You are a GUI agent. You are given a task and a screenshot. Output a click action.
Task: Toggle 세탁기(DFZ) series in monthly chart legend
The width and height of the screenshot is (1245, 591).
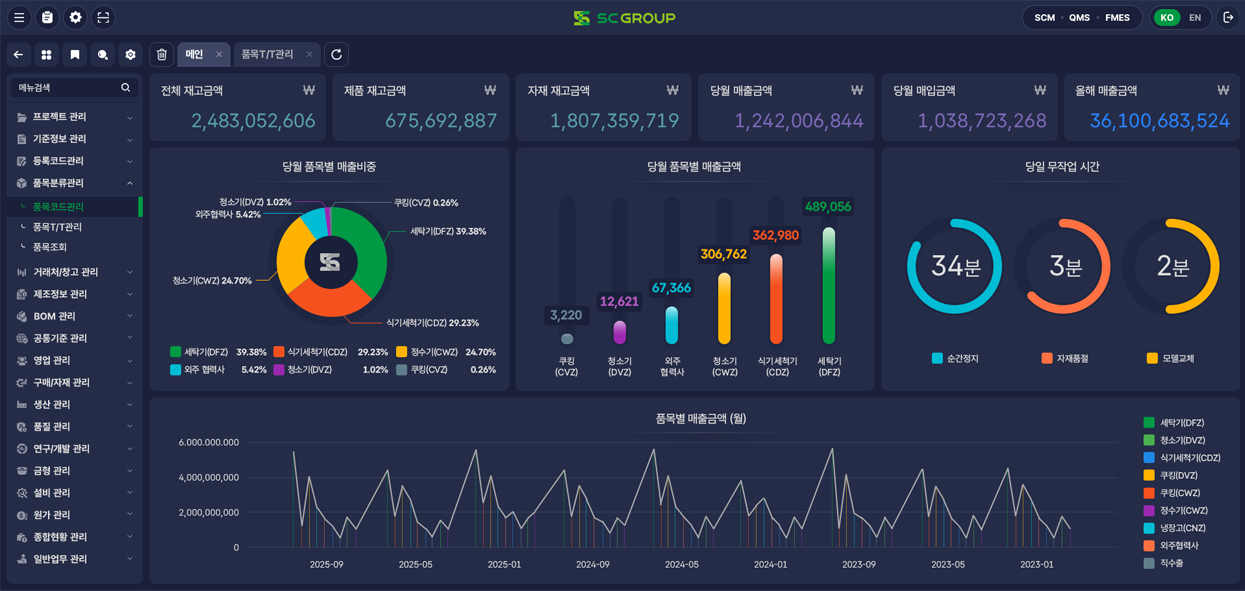(1181, 423)
